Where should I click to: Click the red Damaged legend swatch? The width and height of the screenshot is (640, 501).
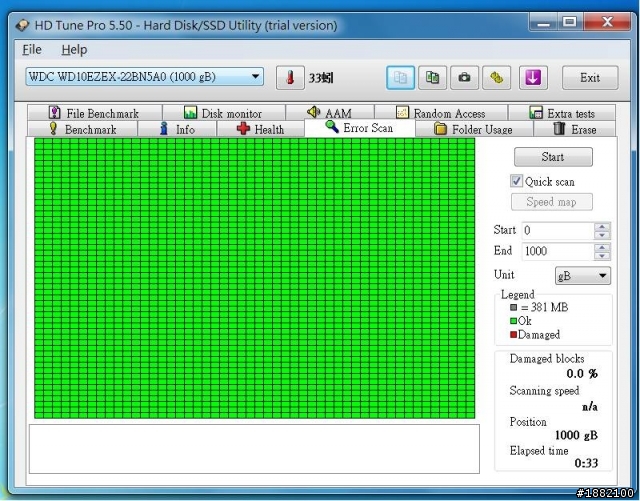[x=513, y=335]
